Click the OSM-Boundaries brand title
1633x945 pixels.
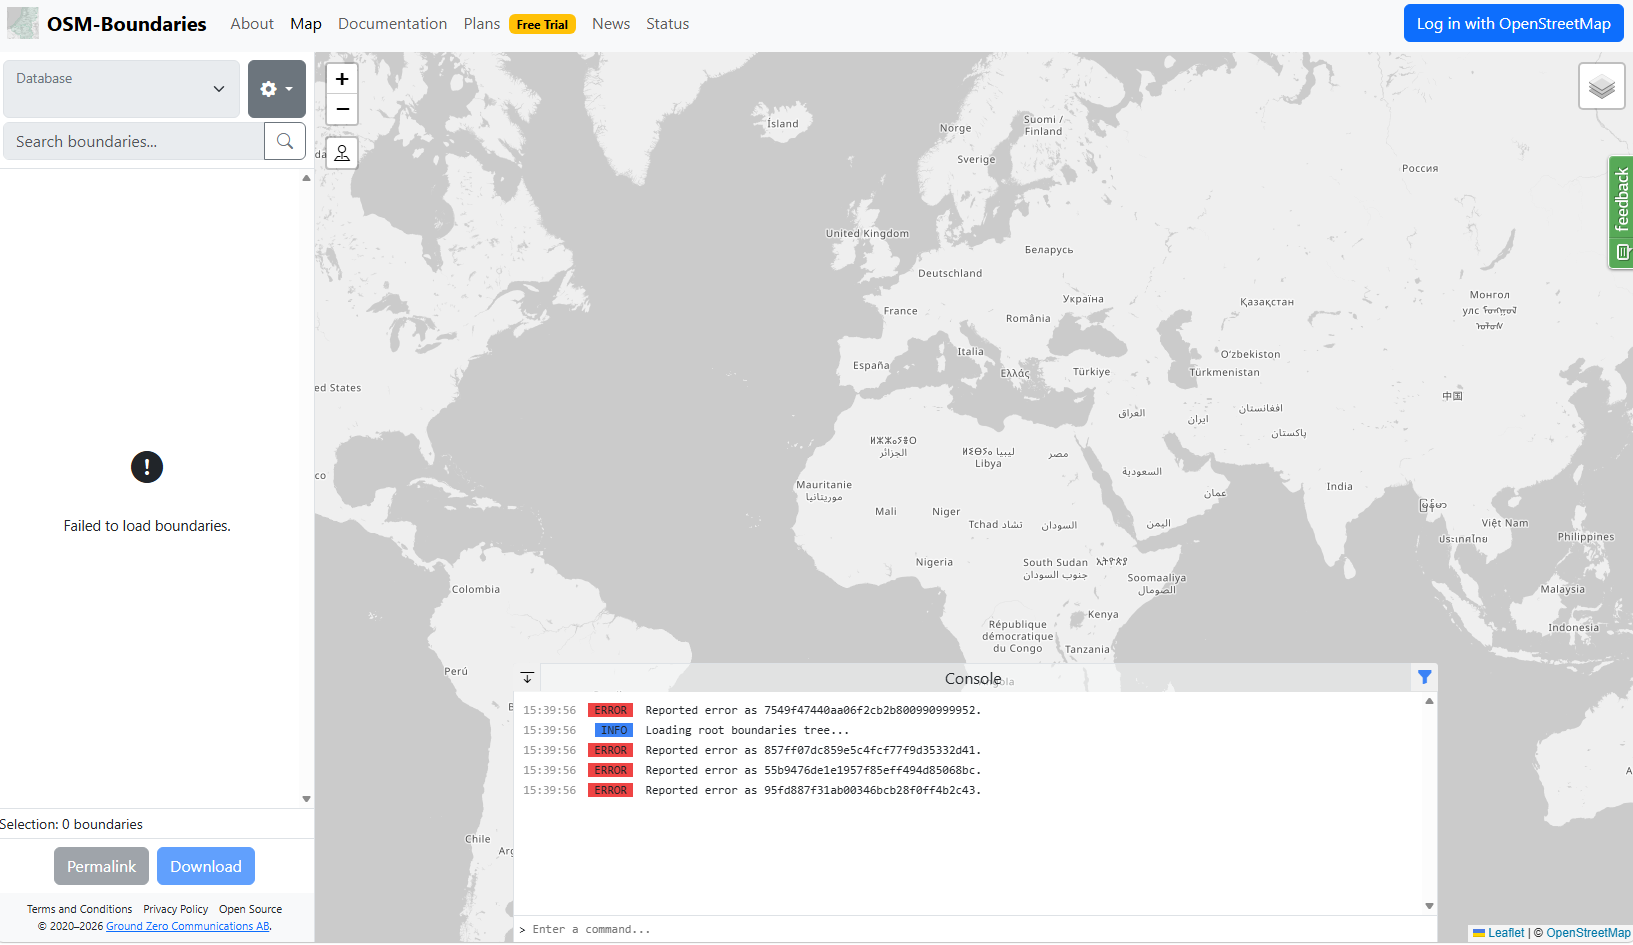pos(127,24)
